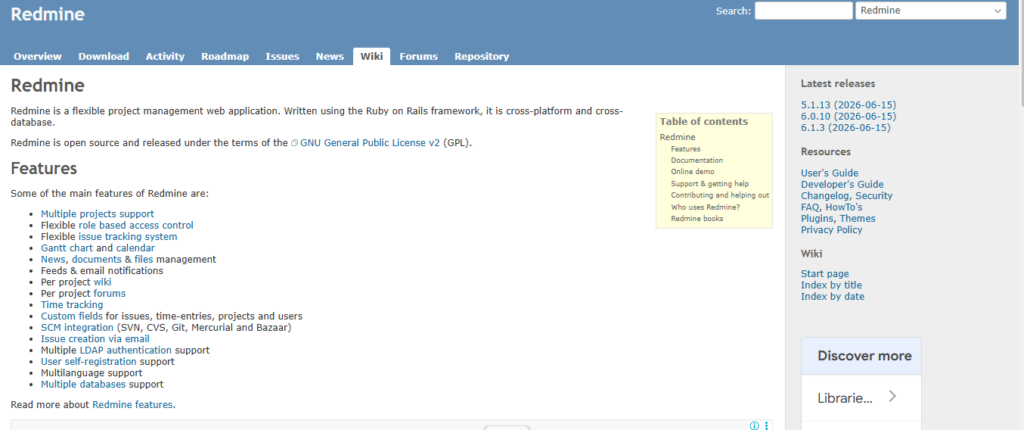Open the Forums tab
Viewport: 1024px width, 430px height.
point(419,56)
